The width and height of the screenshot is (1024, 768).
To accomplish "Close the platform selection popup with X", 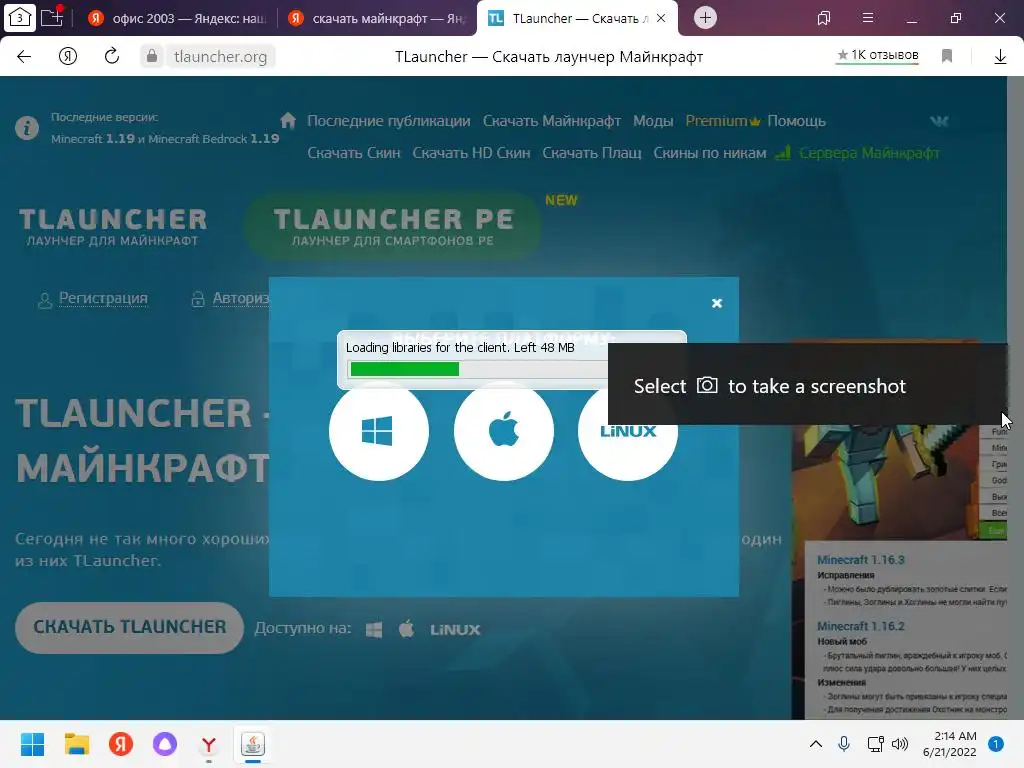I will point(716,303).
